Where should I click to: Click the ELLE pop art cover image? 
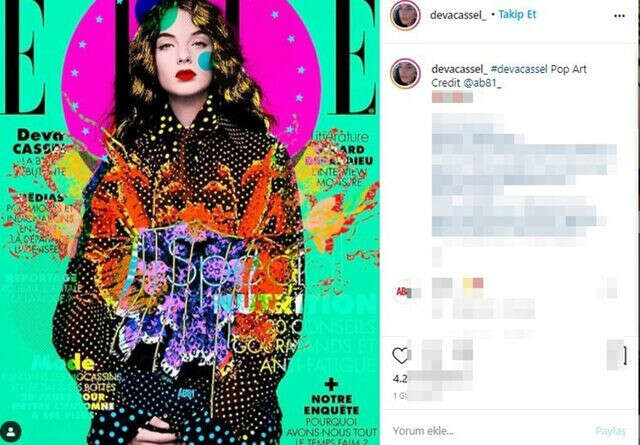tap(190, 222)
